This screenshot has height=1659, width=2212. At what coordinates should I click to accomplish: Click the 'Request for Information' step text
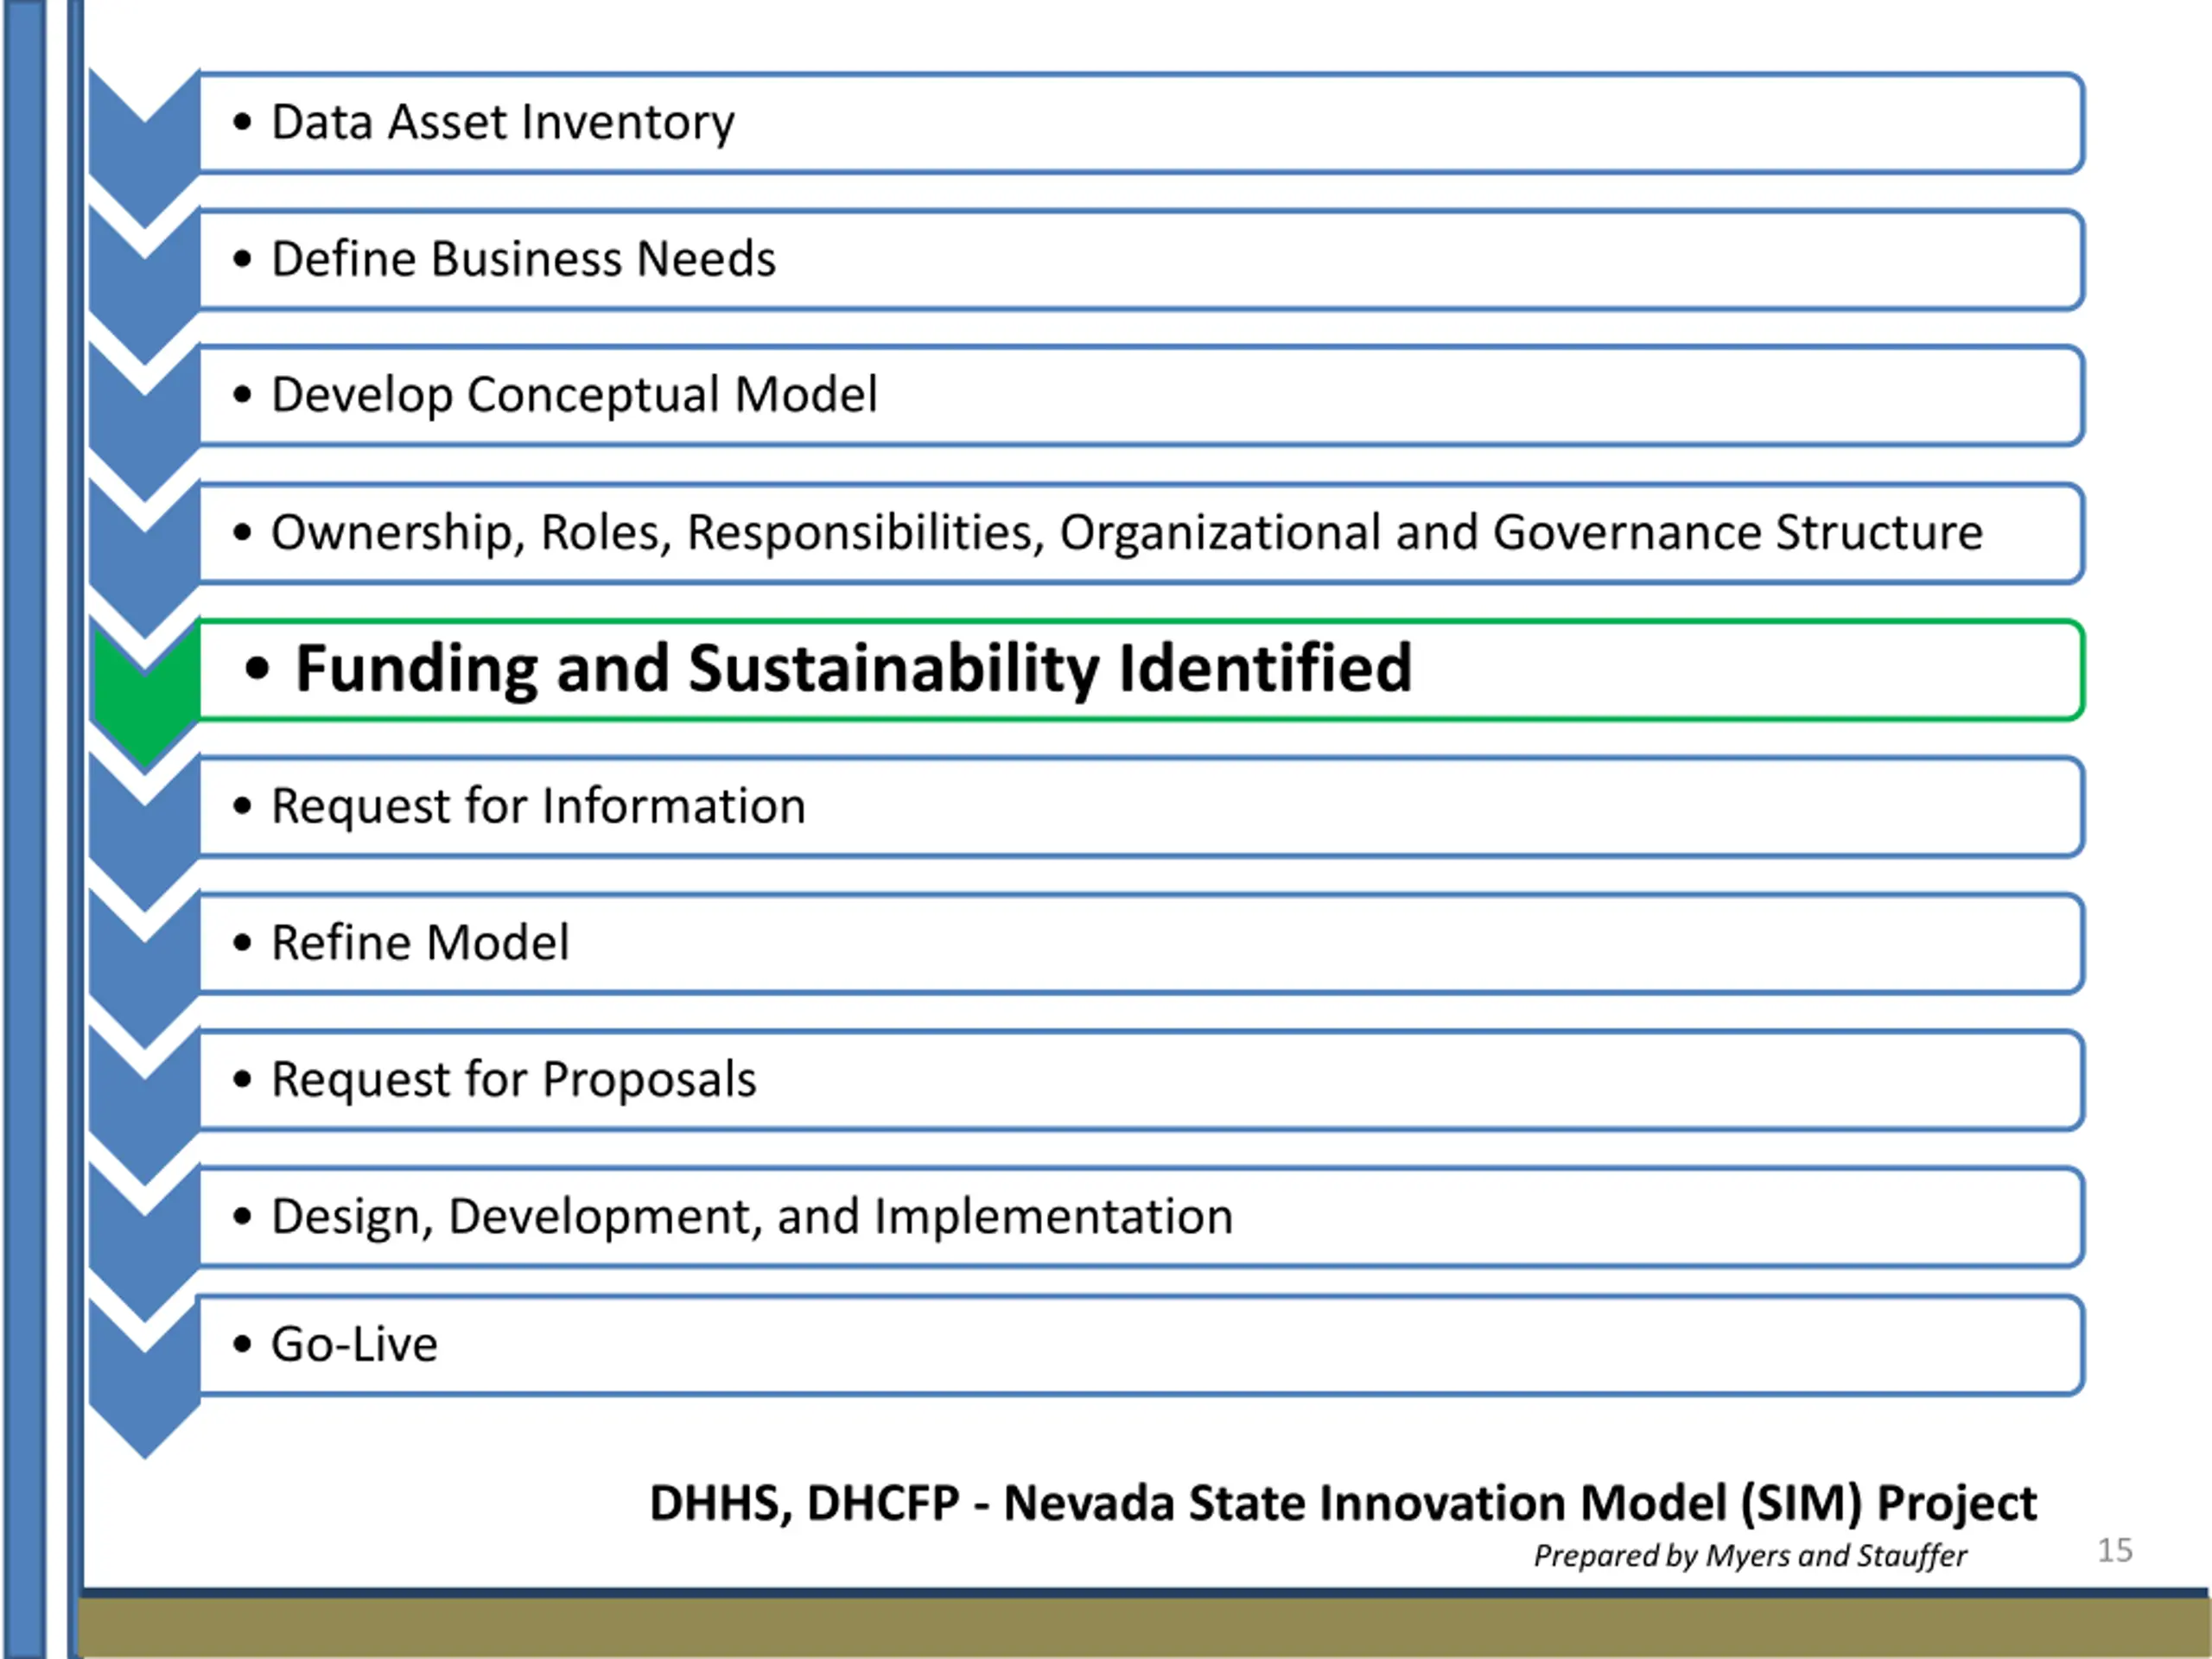pos(538,807)
